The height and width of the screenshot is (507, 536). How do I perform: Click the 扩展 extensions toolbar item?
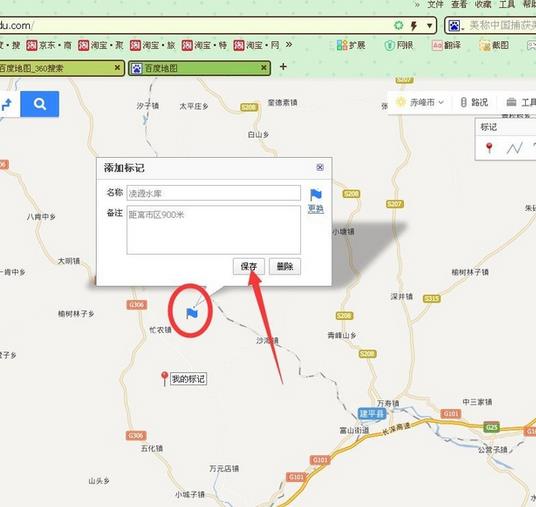click(351, 45)
